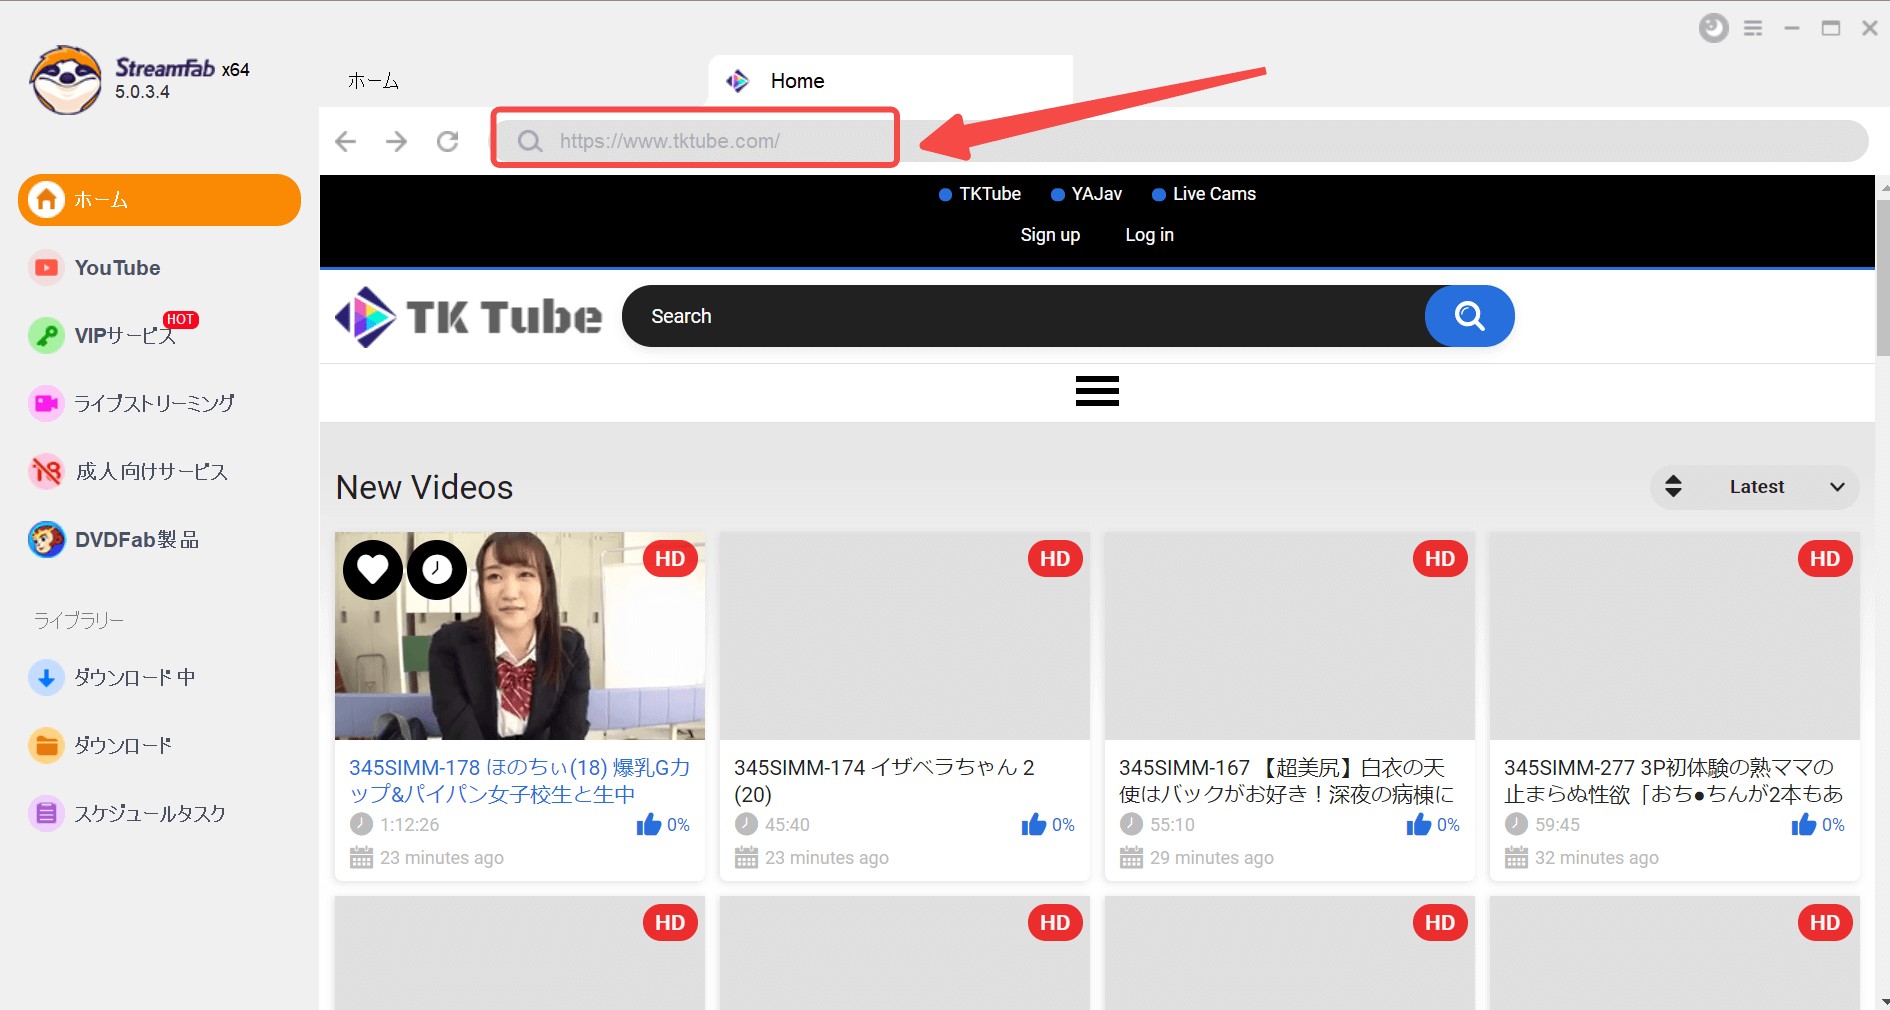The height and width of the screenshot is (1010, 1890).
Task: Click the downloading arrow icon
Action: point(46,678)
